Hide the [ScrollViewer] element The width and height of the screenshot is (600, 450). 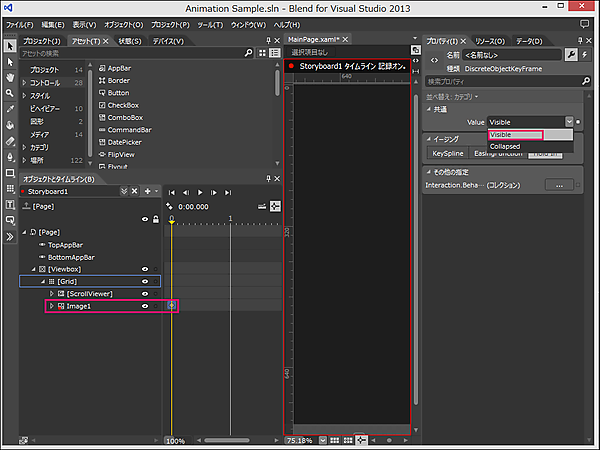coord(145,294)
